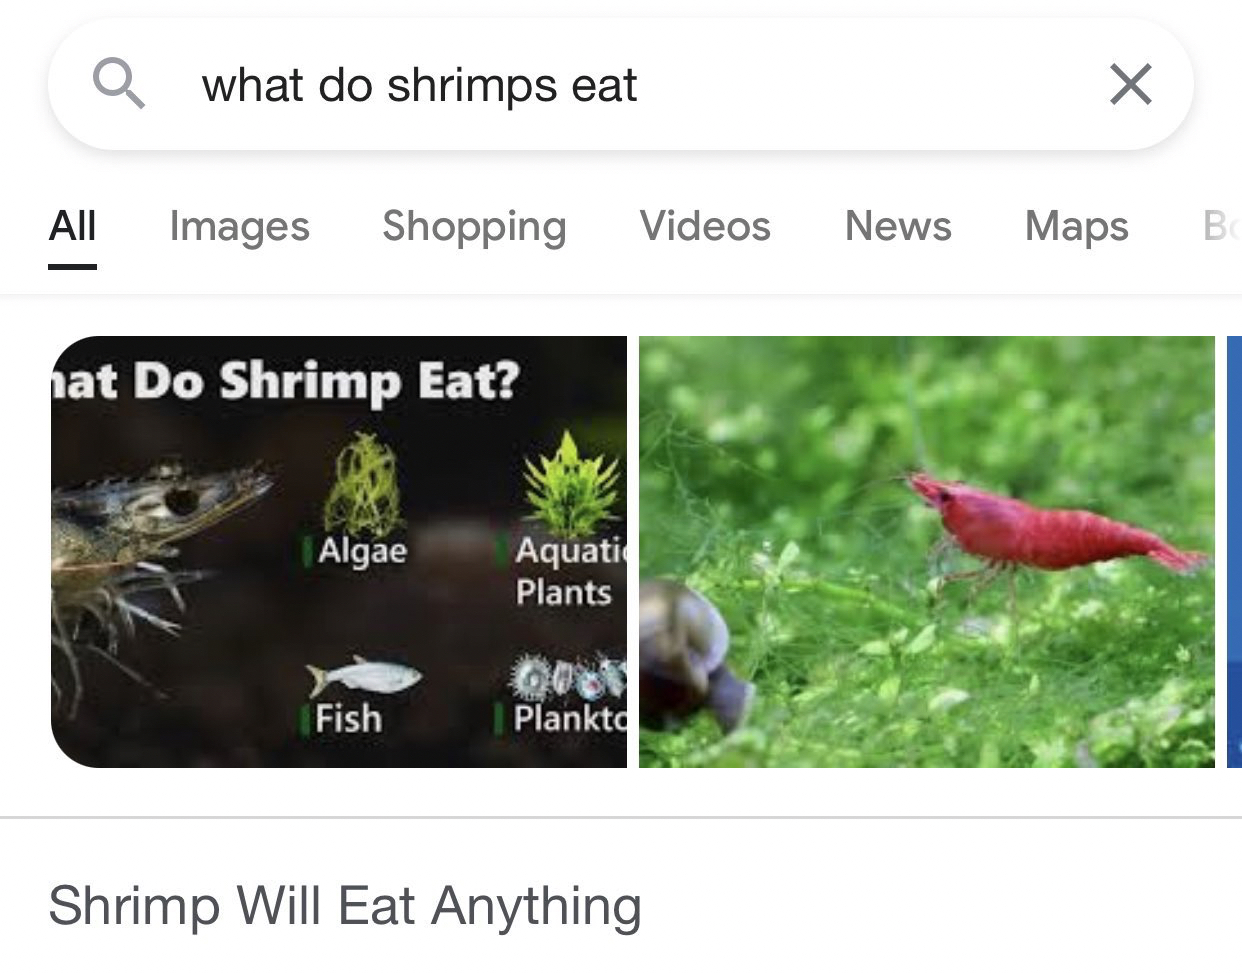Open 'Shrimp Will Eat Anything' heading
1242x973 pixels.
[x=345, y=906]
